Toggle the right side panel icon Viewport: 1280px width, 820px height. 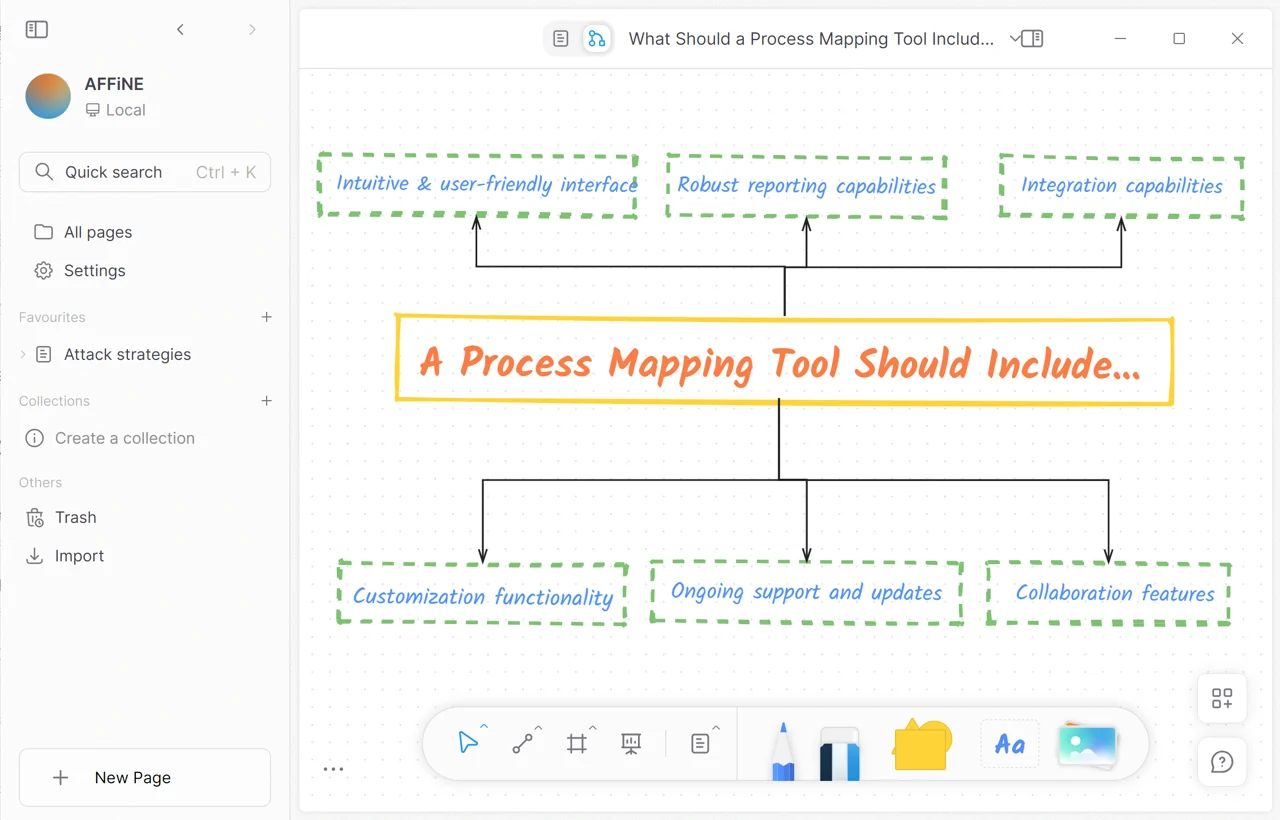[1033, 39]
